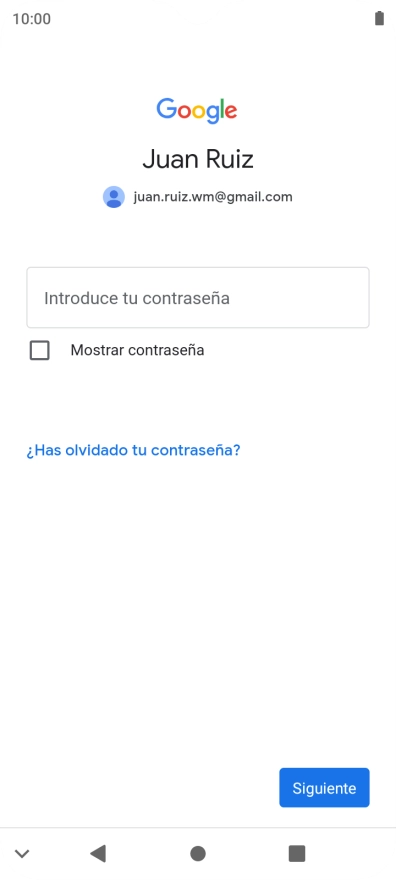
Task: Enable the Mostrar contraseña checkbox
Action: point(39,350)
